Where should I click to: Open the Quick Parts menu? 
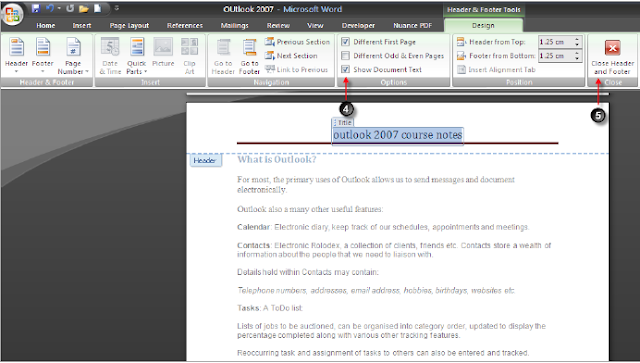click(x=136, y=56)
